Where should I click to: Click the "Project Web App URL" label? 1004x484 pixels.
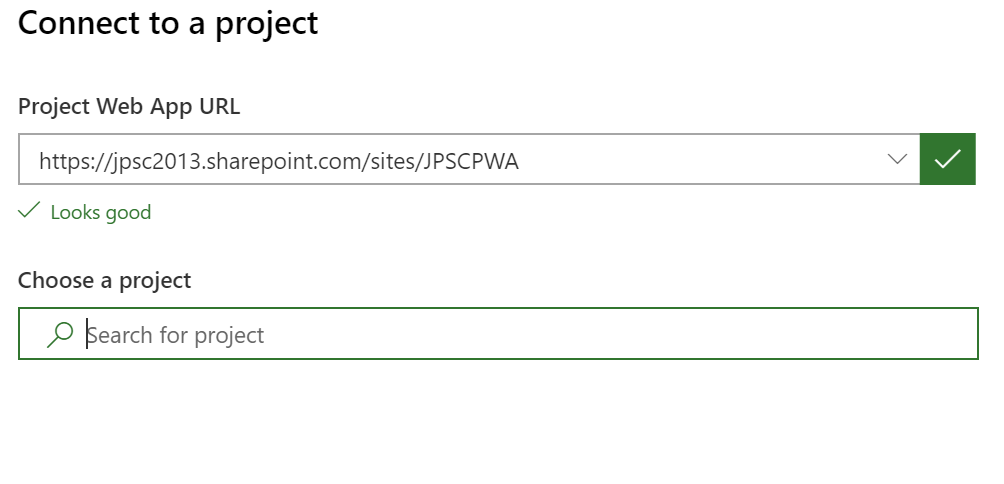pos(129,106)
